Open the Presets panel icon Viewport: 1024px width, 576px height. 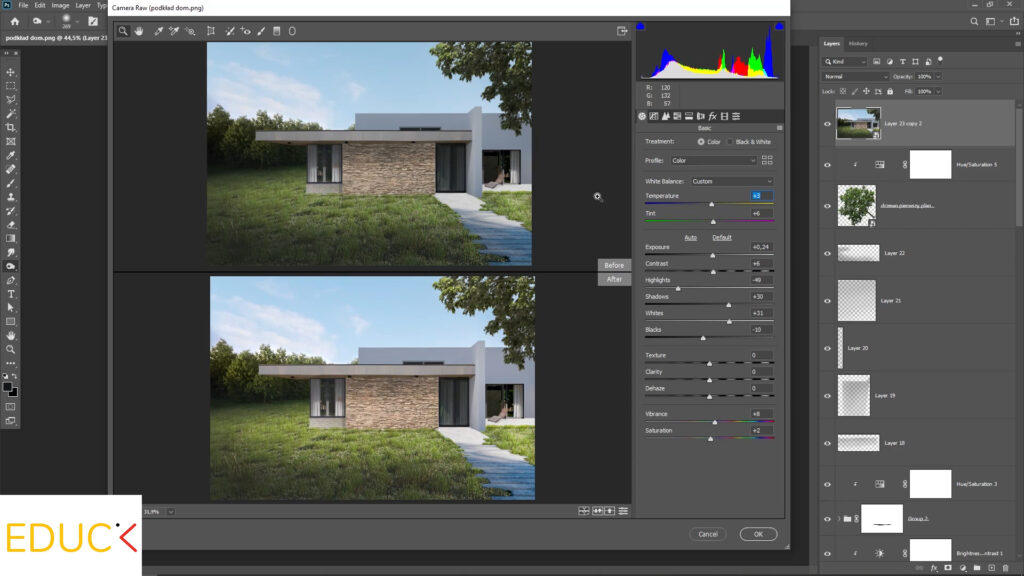click(x=736, y=116)
